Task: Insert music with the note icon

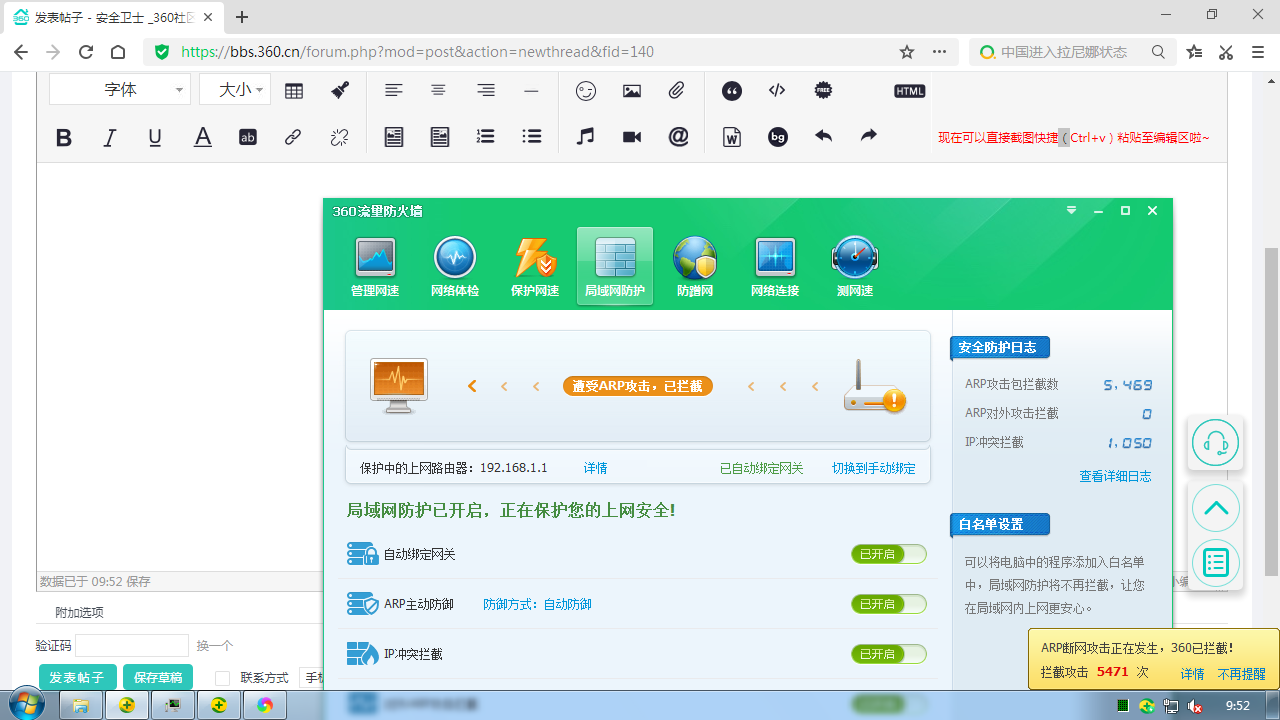Action: click(x=586, y=138)
